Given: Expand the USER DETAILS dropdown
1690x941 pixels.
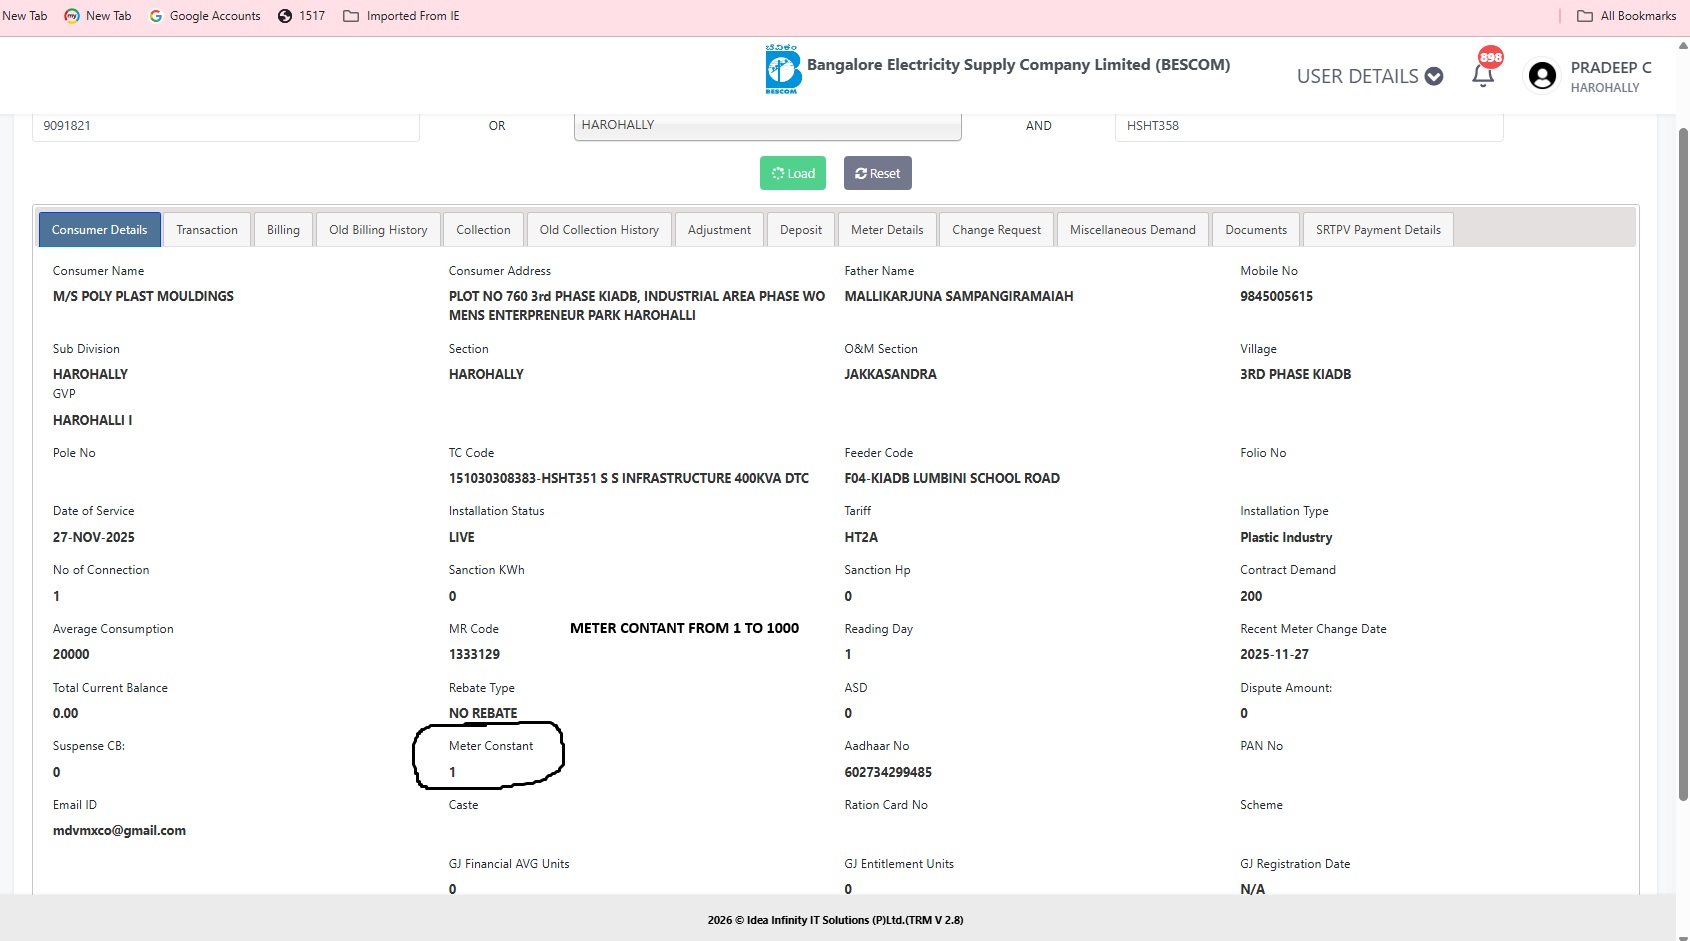Looking at the screenshot, I should [1369, 76].
